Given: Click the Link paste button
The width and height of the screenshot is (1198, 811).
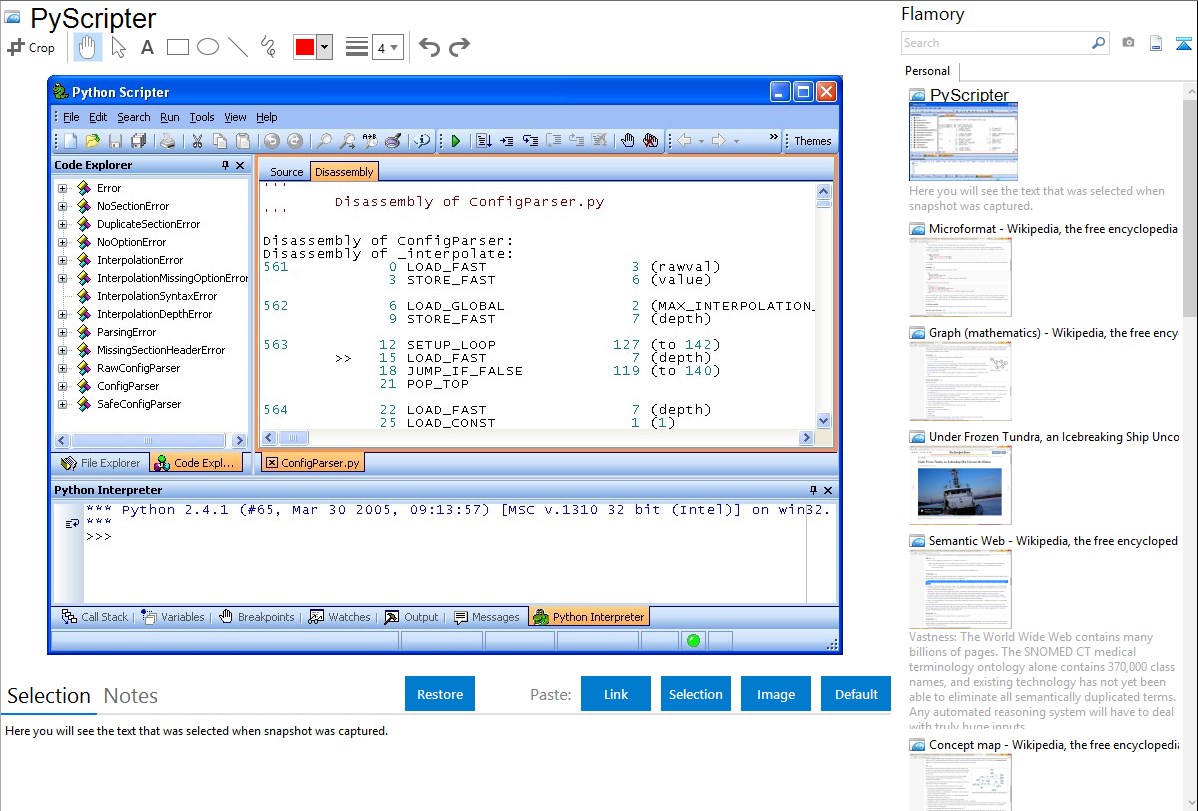Looking at the screenshot, I should tap(616, 694).
